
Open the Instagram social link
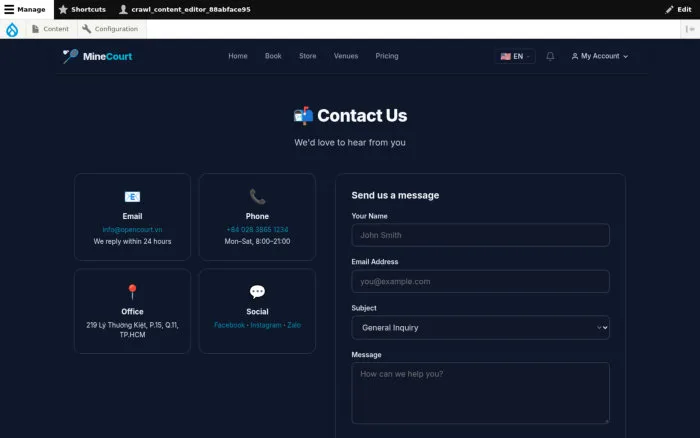[266, 325]
